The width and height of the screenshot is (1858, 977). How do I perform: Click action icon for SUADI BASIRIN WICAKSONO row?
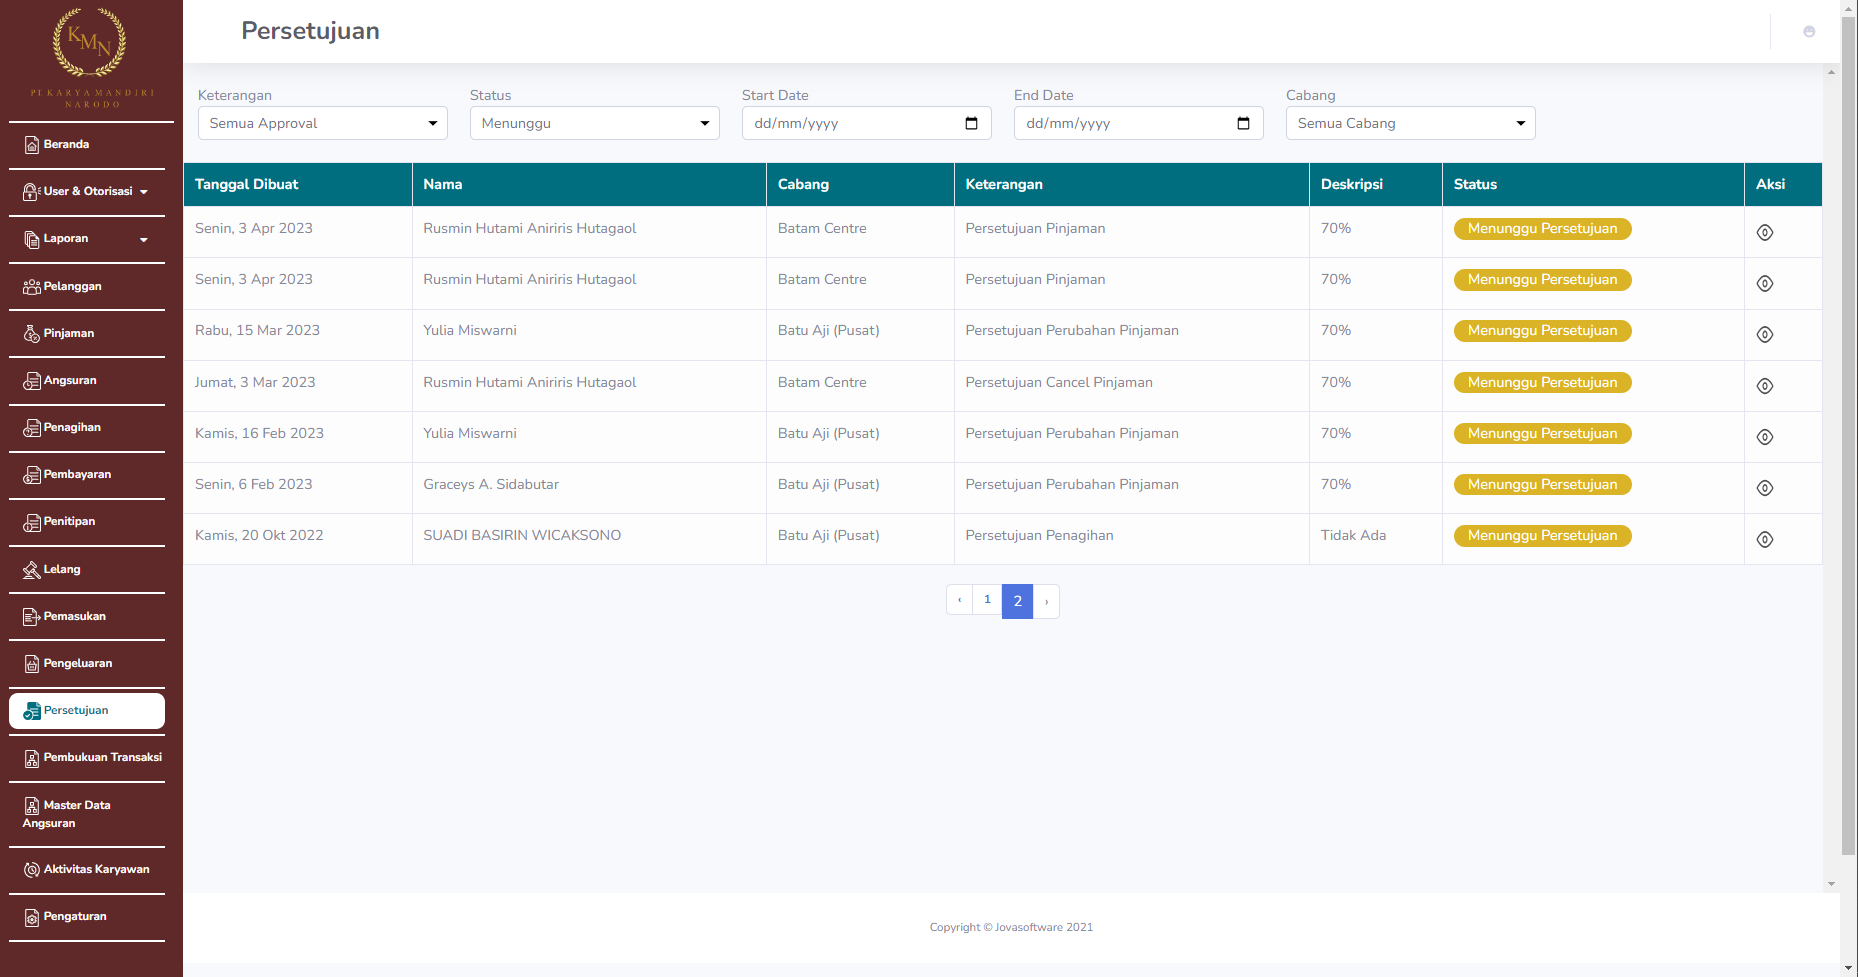pos(1765,539)
